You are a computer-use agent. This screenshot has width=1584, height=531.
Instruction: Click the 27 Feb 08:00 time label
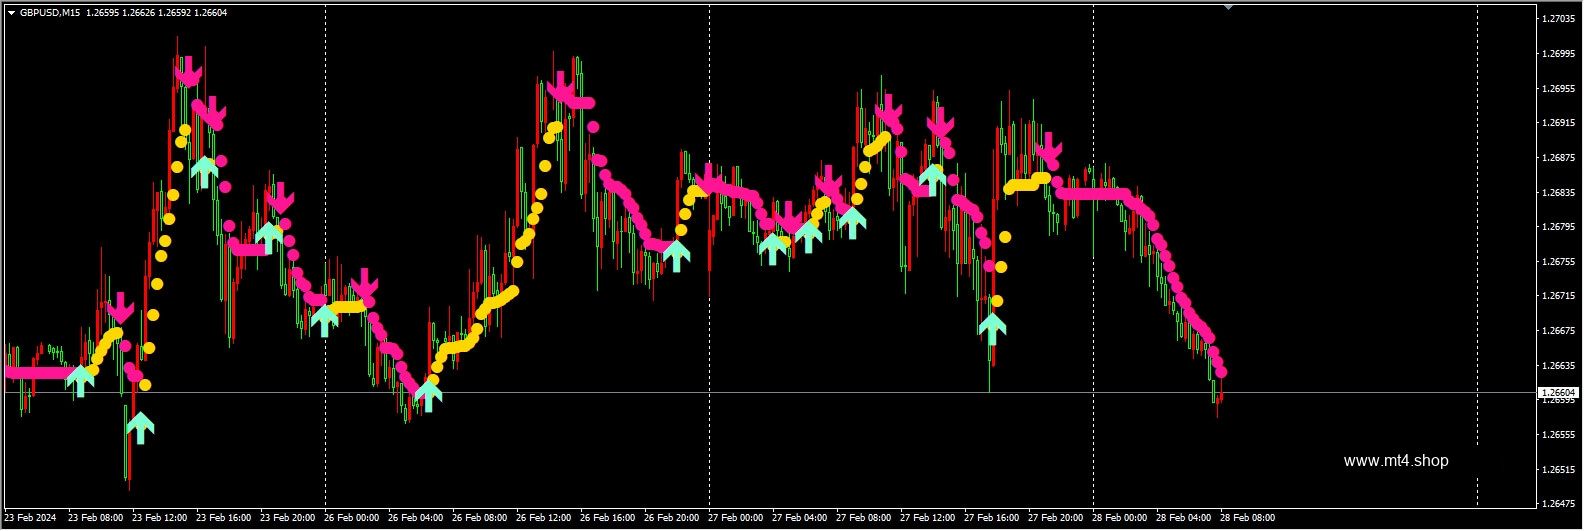coord(864,518)
